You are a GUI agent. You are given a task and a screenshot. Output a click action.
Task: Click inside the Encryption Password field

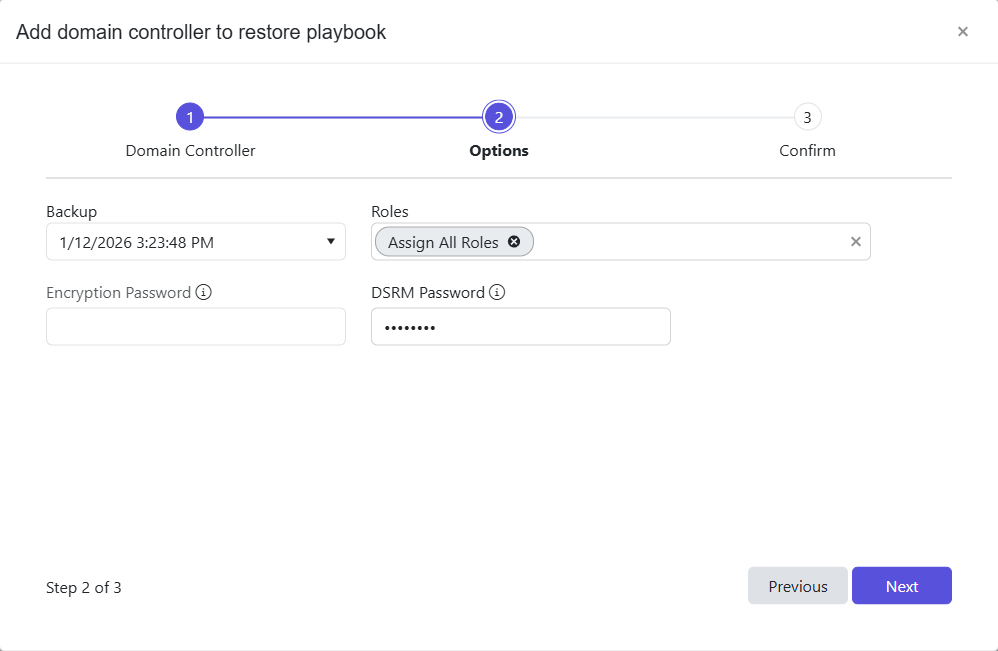click(196, 326)
